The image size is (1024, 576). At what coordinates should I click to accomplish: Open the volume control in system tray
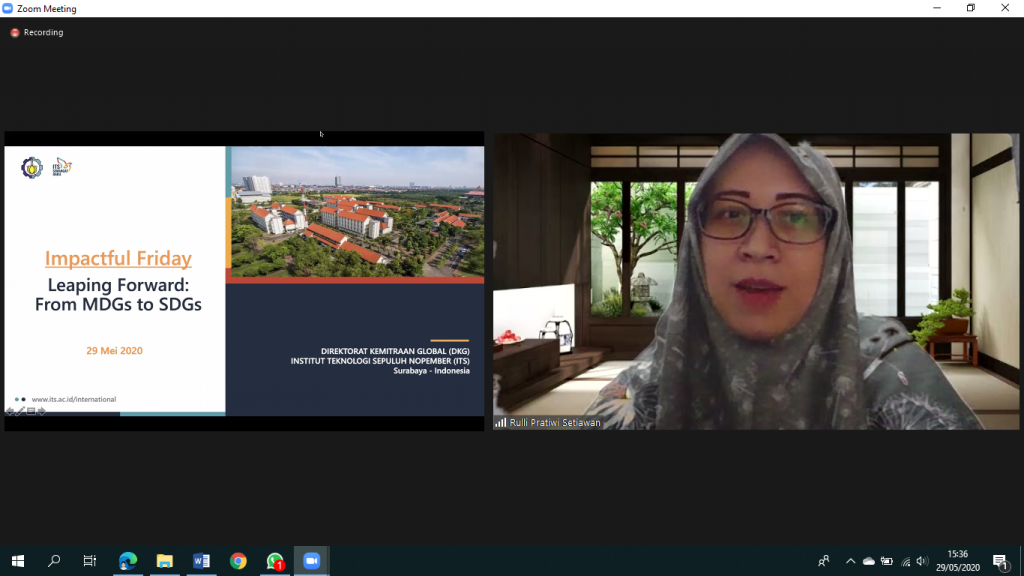(922, 561)
